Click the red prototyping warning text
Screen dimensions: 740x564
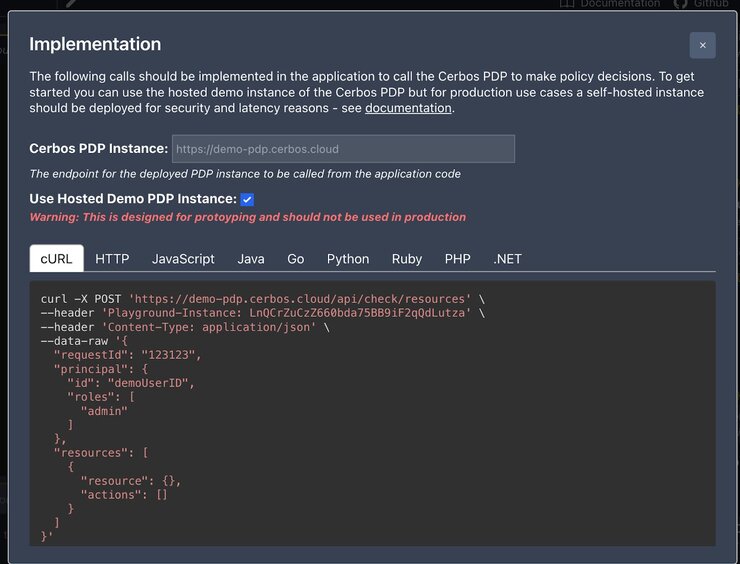tap(248, 217)
